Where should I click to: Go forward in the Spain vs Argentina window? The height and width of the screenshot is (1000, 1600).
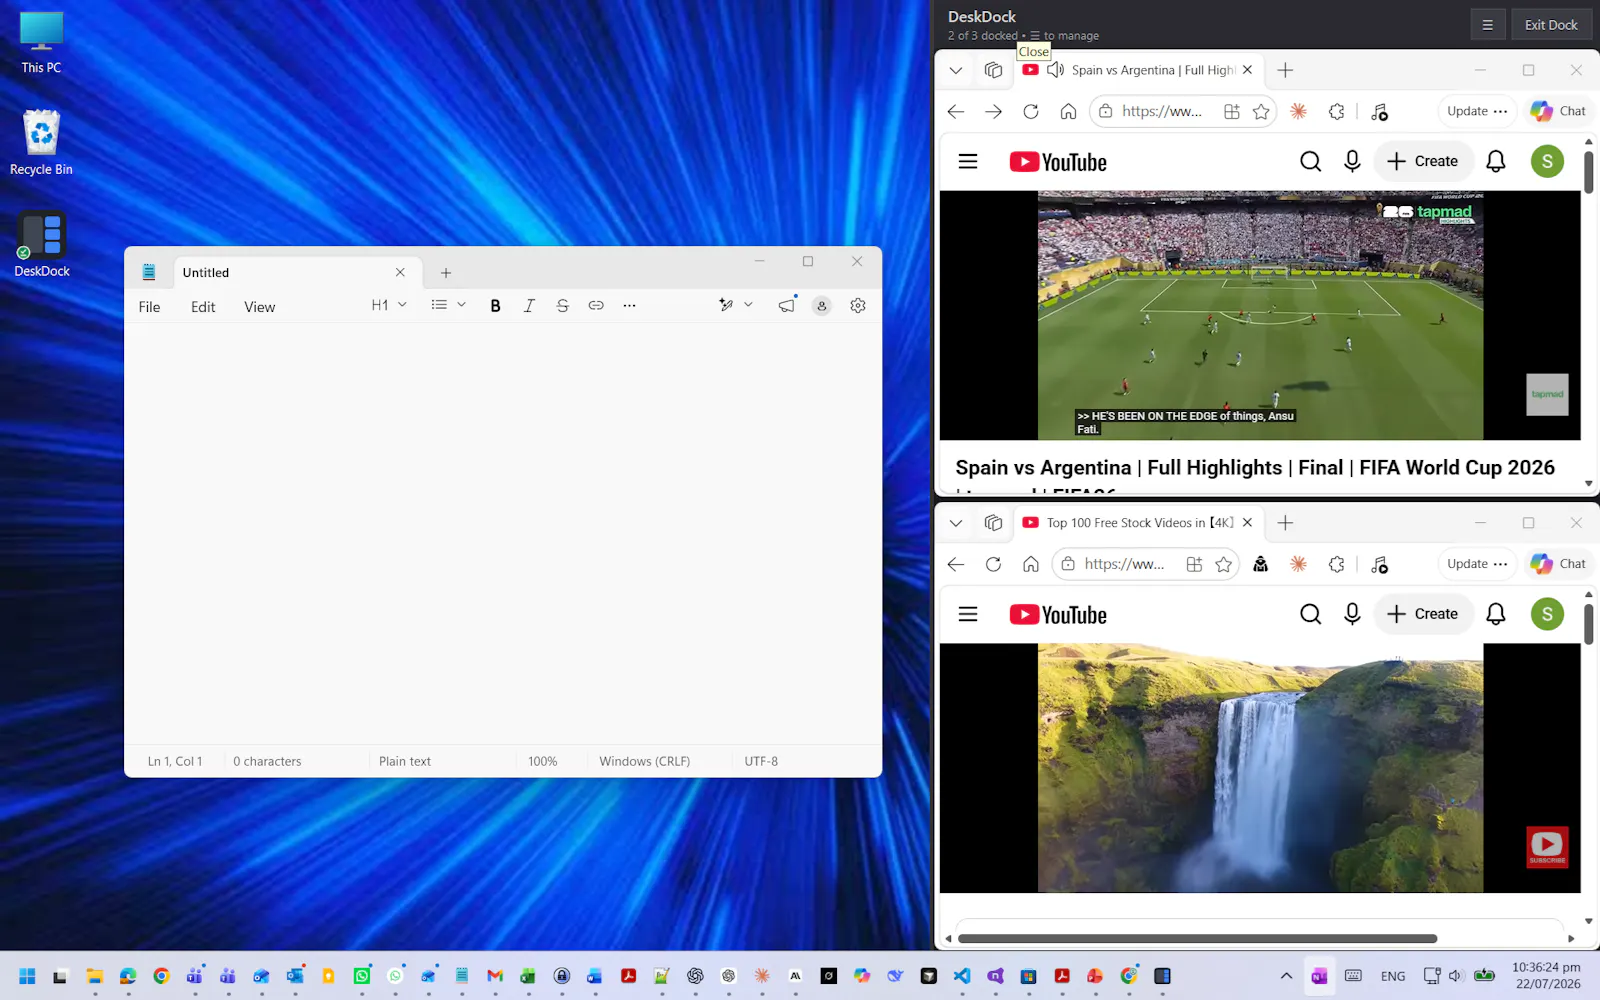pyautogui.click(x=993, y=112)
